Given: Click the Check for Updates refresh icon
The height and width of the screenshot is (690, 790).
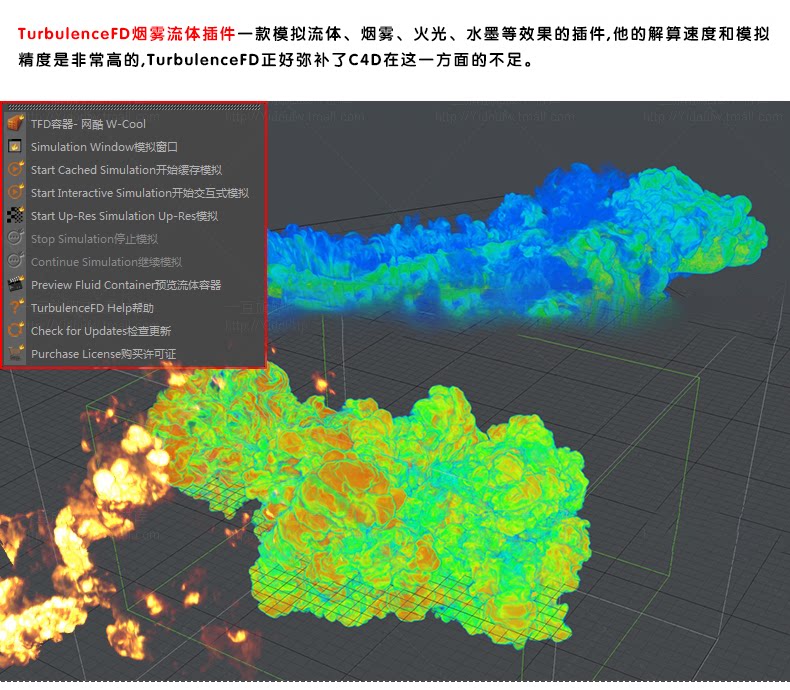Looking at the screenshot, I should [16, 330].
